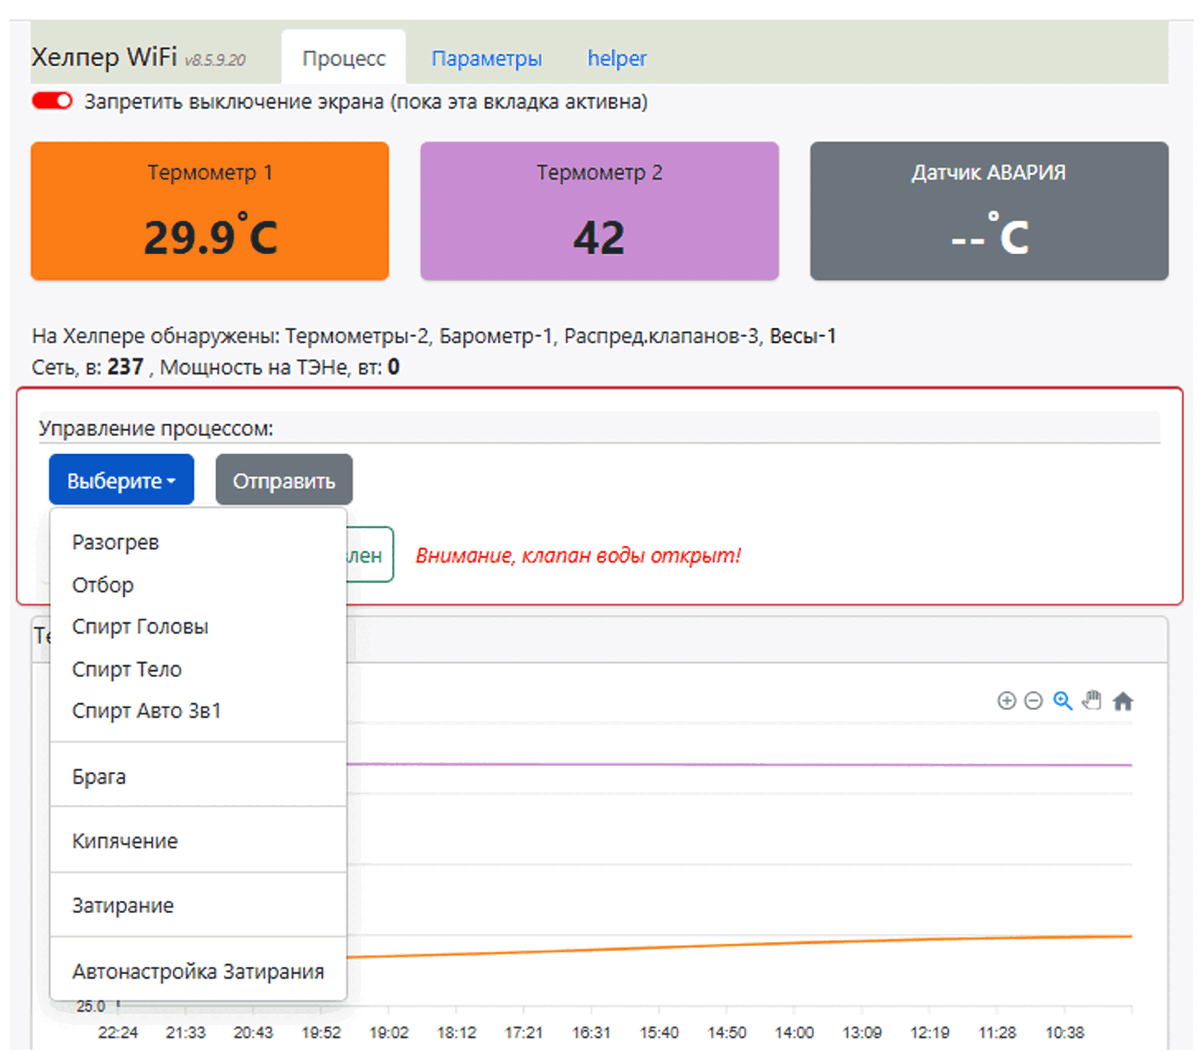The height and width of the screenshot is (1051, 1200).
Task: Toggle the screen-off prevention switch
Action: [52, 101]
